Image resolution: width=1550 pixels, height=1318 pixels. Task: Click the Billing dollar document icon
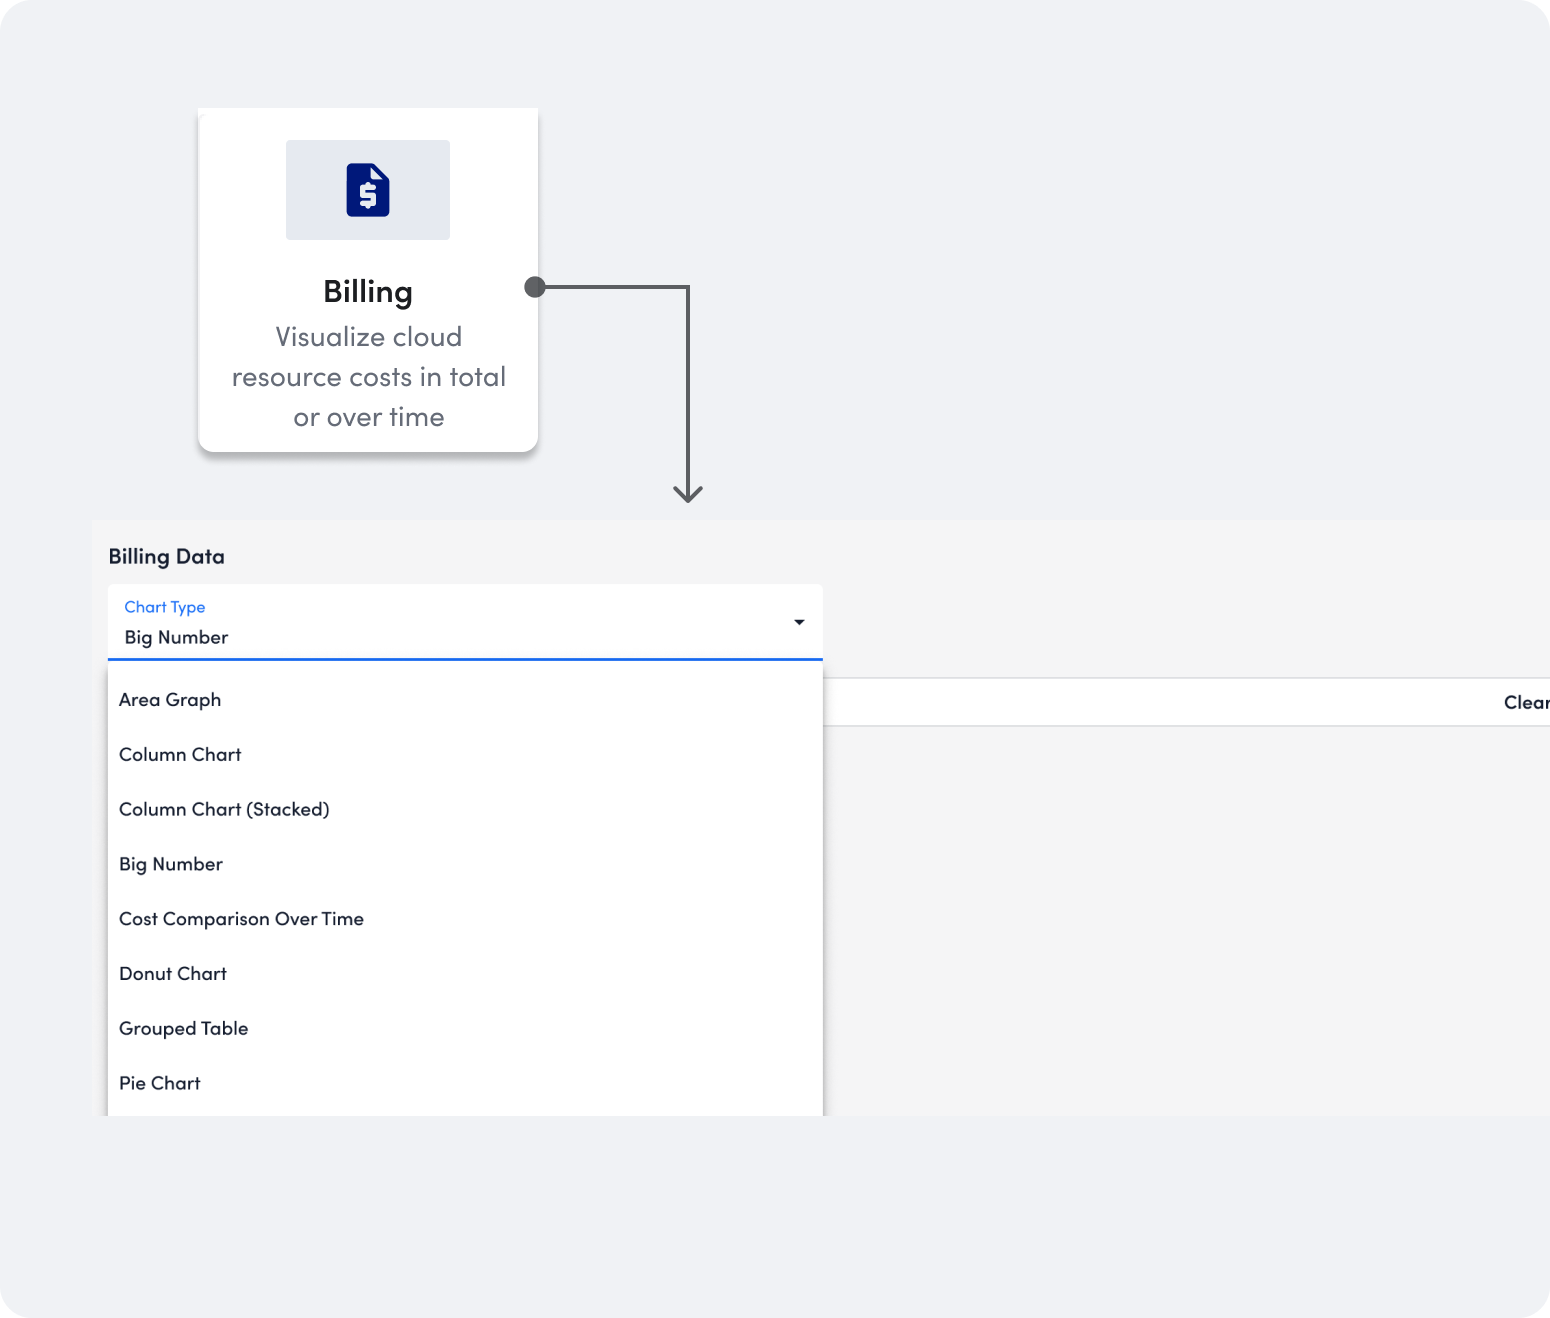point(368,190)
